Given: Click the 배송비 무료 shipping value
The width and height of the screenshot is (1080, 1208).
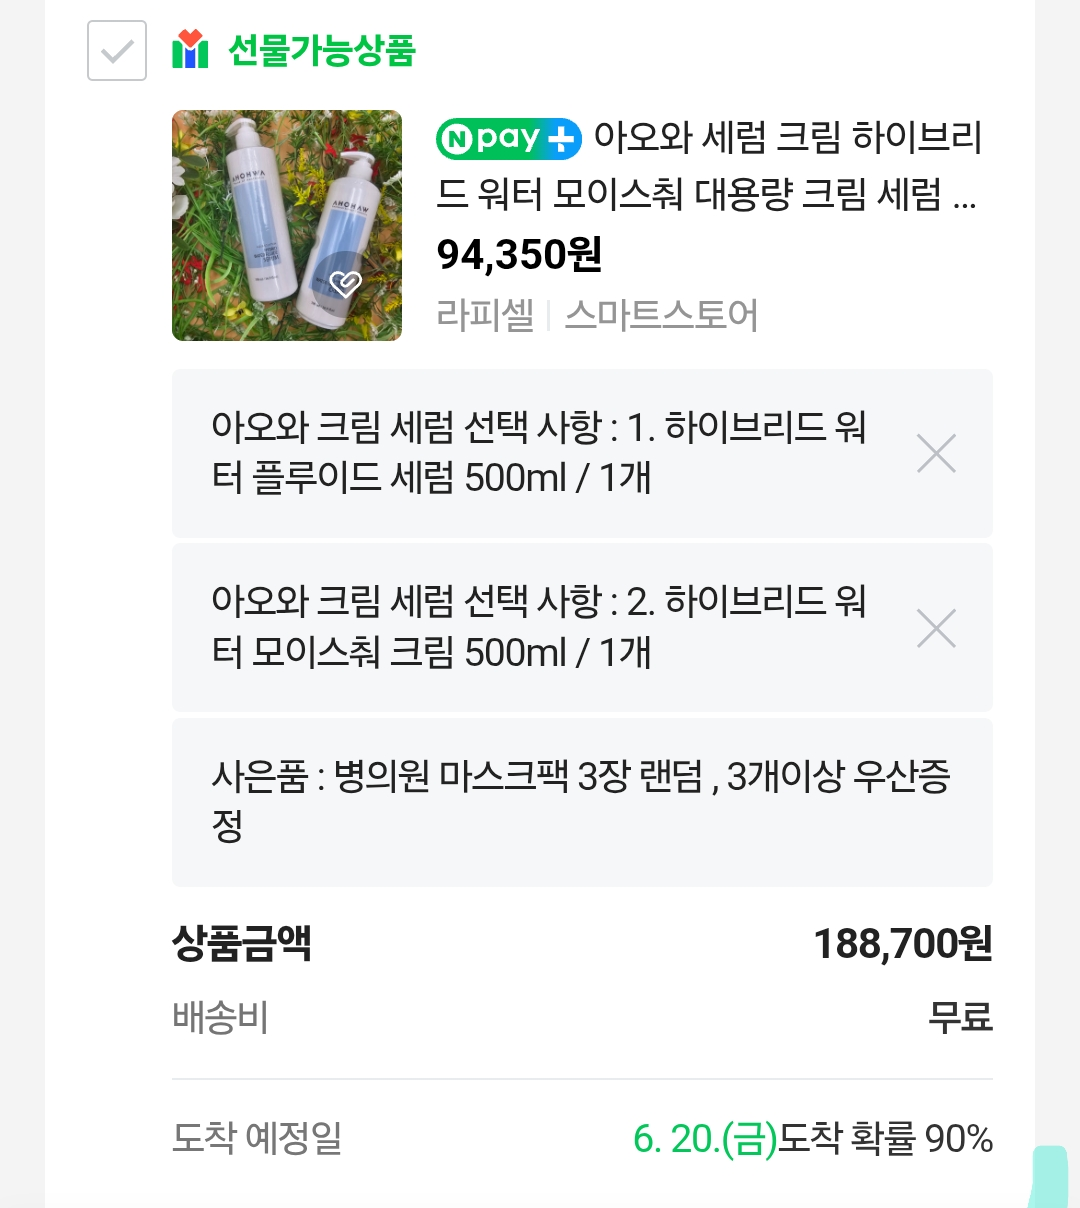Looking at the screenshot, I should coord(960,1017).
